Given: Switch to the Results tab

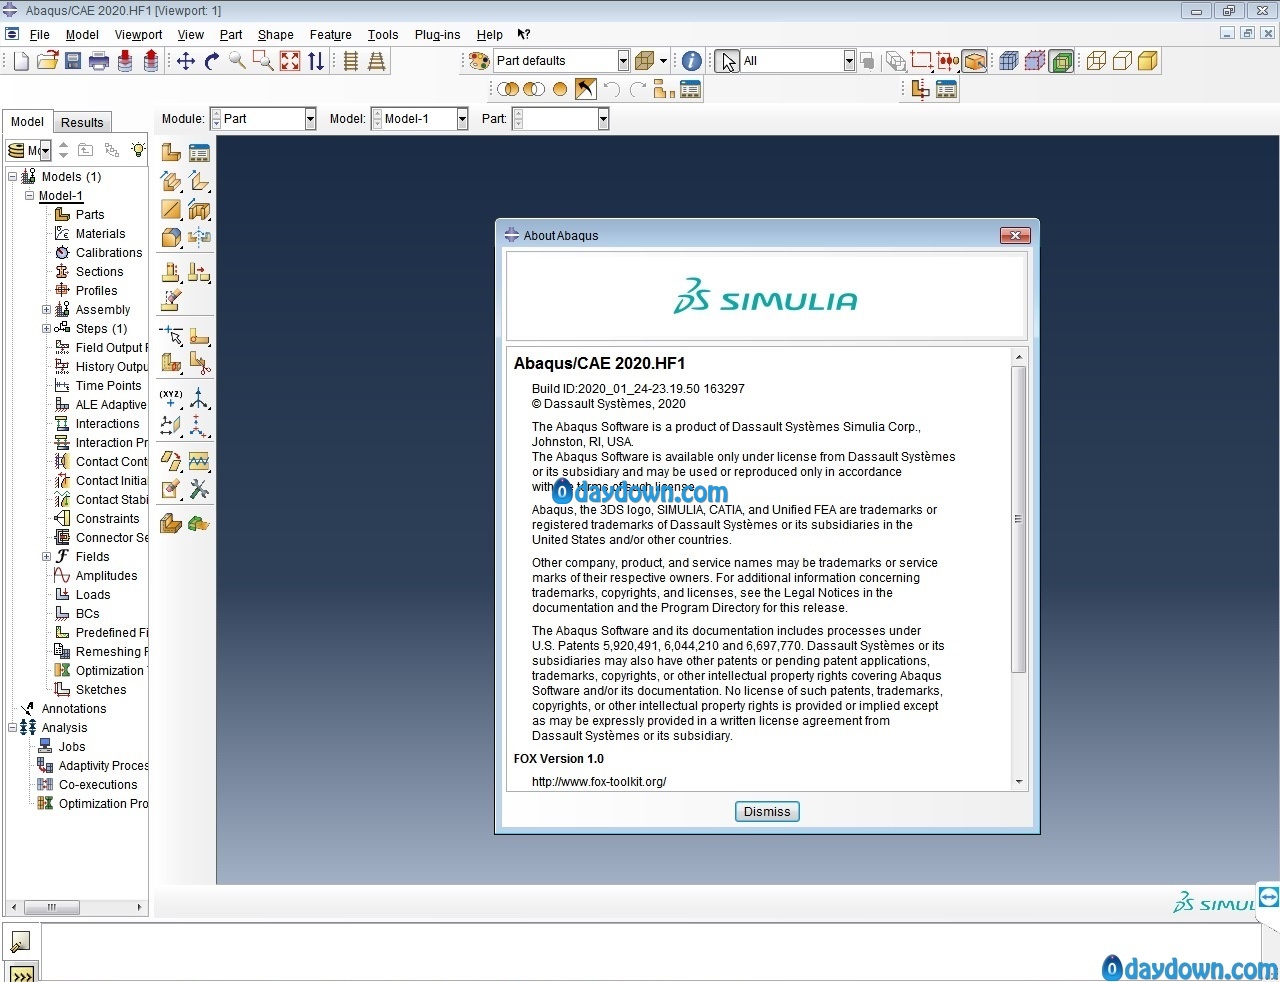Looking at the screenshot, I should 82,123.
